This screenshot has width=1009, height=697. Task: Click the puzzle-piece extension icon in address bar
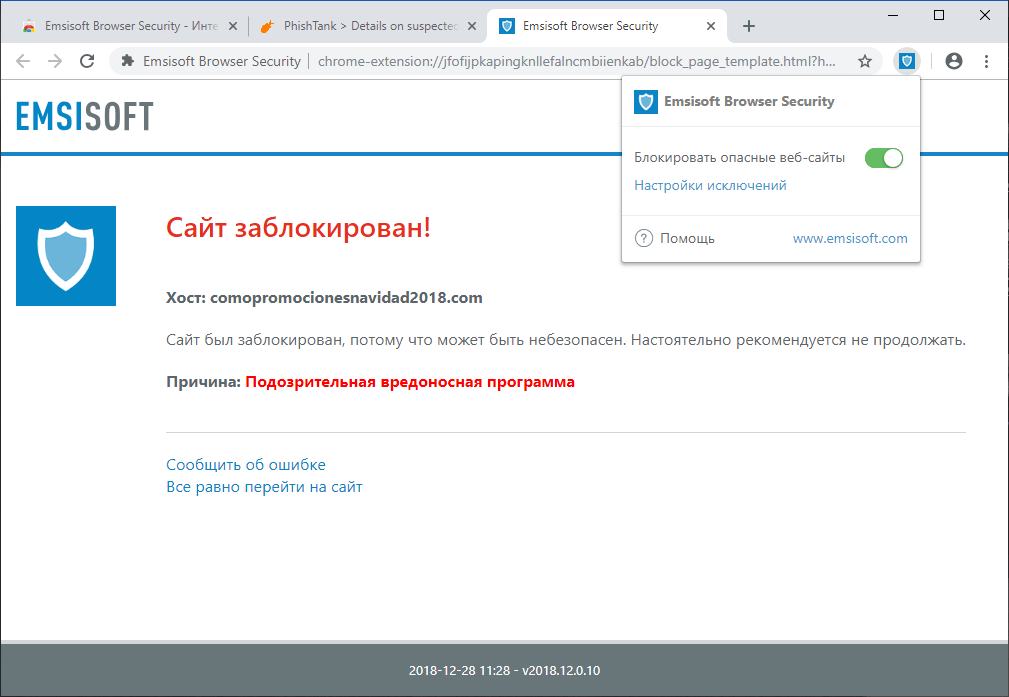tap(128, 61)
